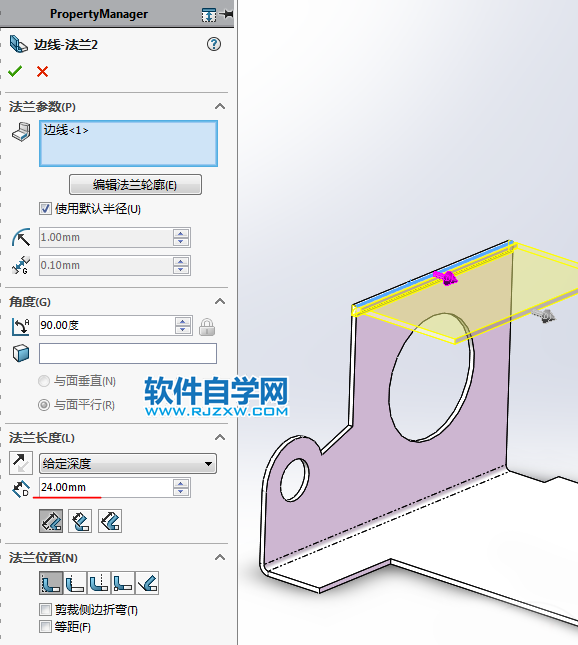Image resolution: width=578 pixels, height=645 pixels.
Task: Select Material Outside flange position
Action: 75,583
